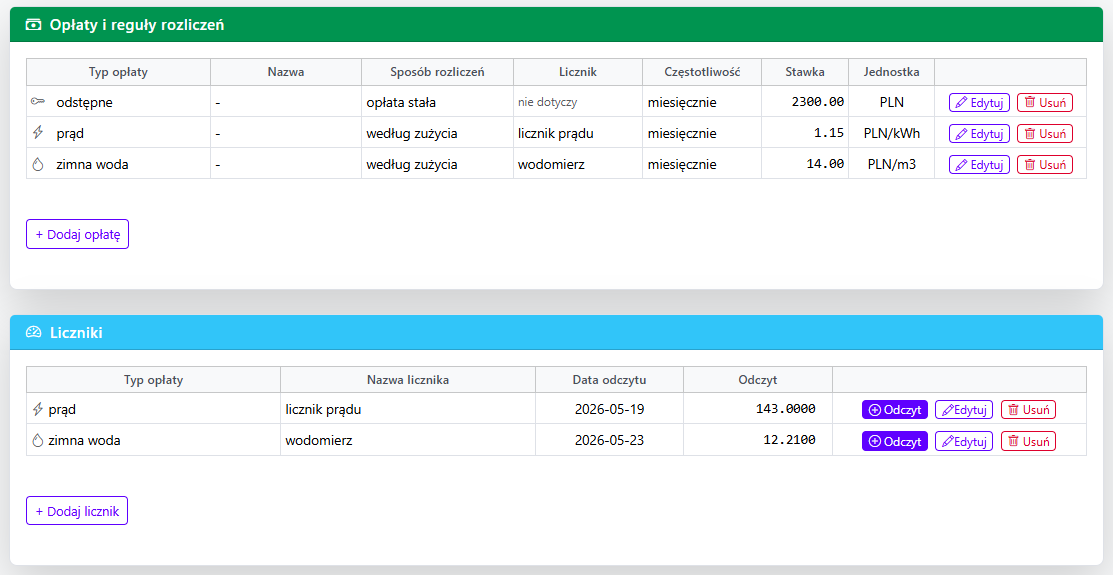
Task: Click the water drop icon beside zimna woda in fees table
Action: (x=38, y=164)
